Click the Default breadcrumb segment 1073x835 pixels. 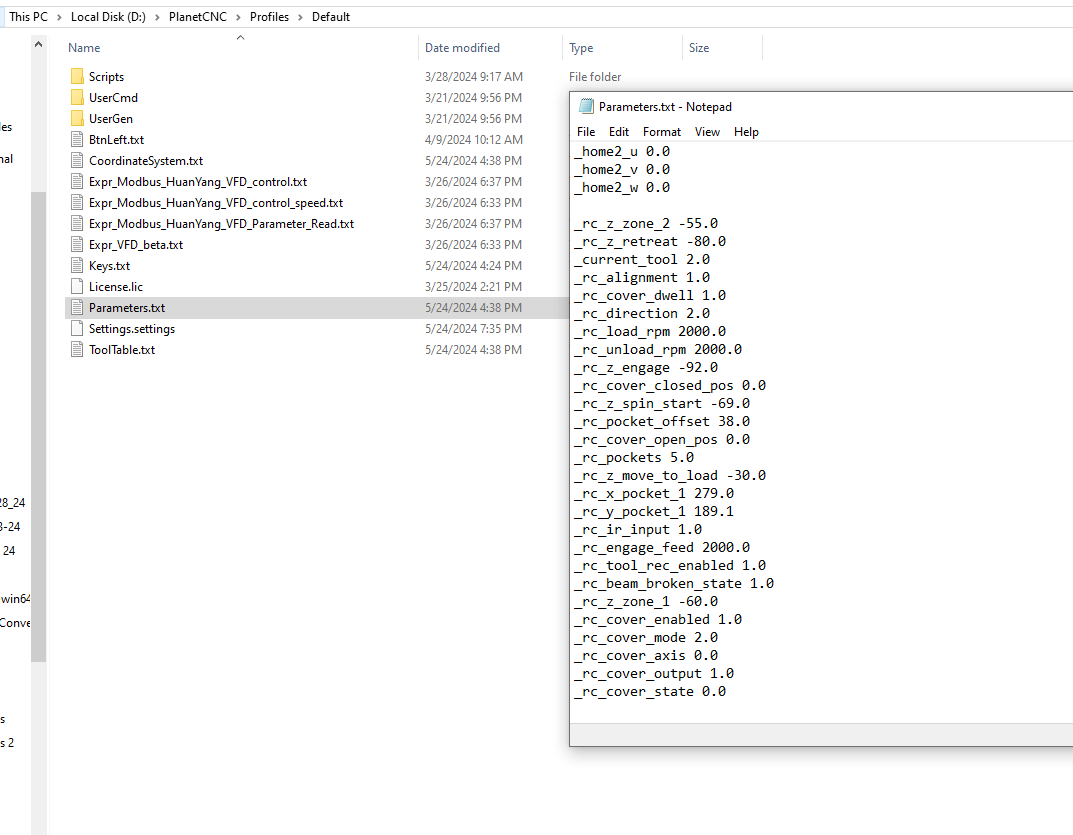pos(331,17)
